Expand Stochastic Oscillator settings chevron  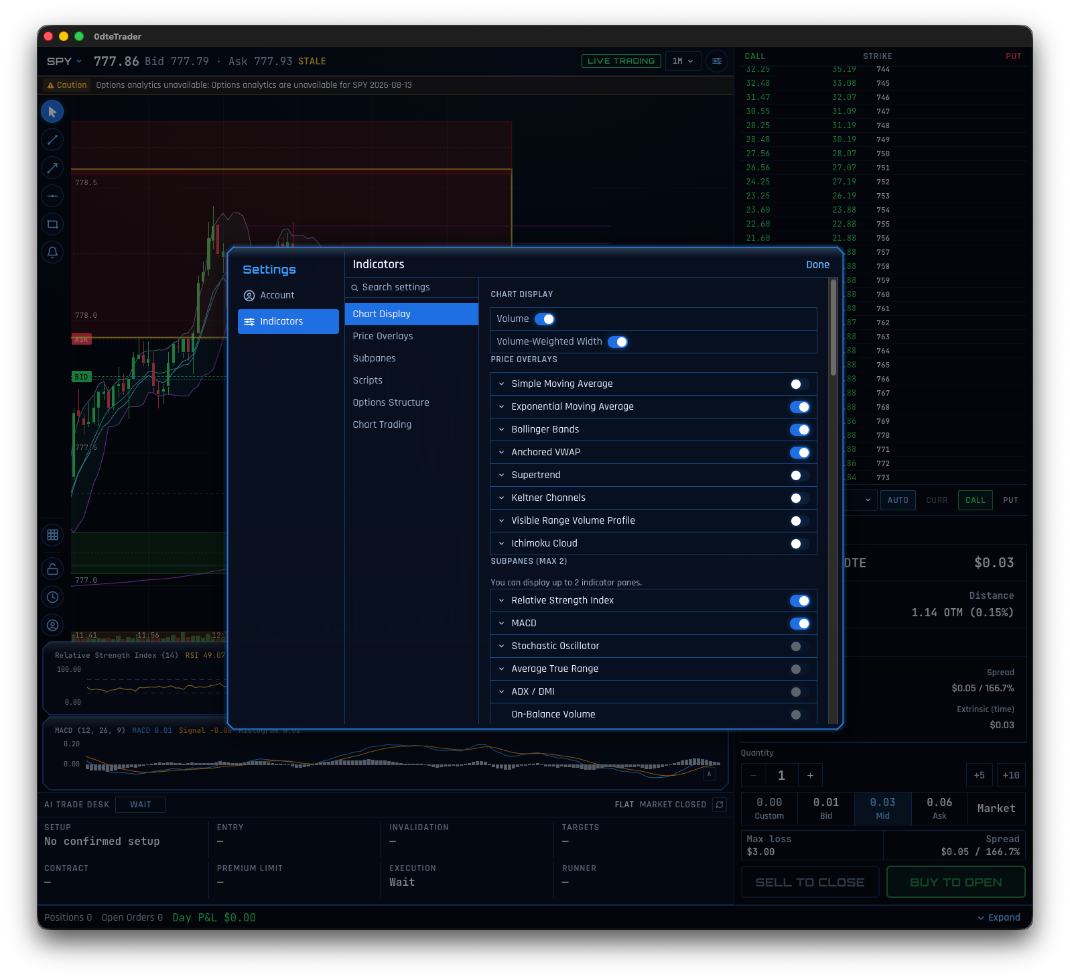click(x=502, y=646)
